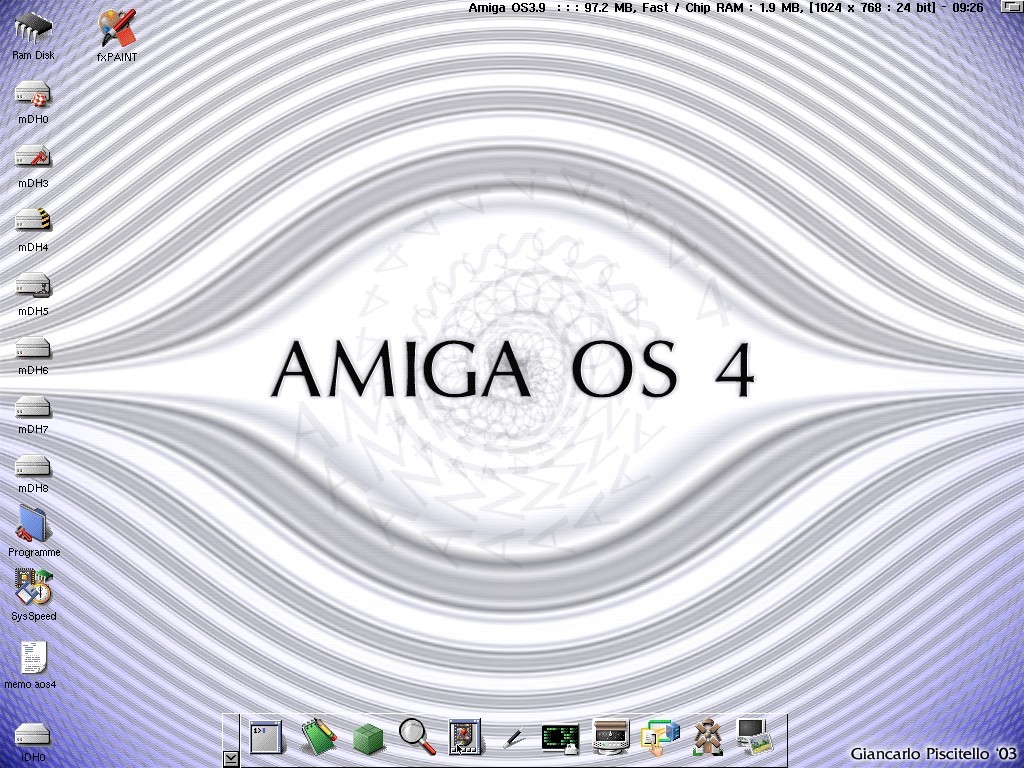Select the iDH0 drive icon
This screenshot has width=1024, height=768.
pos(33,735)
